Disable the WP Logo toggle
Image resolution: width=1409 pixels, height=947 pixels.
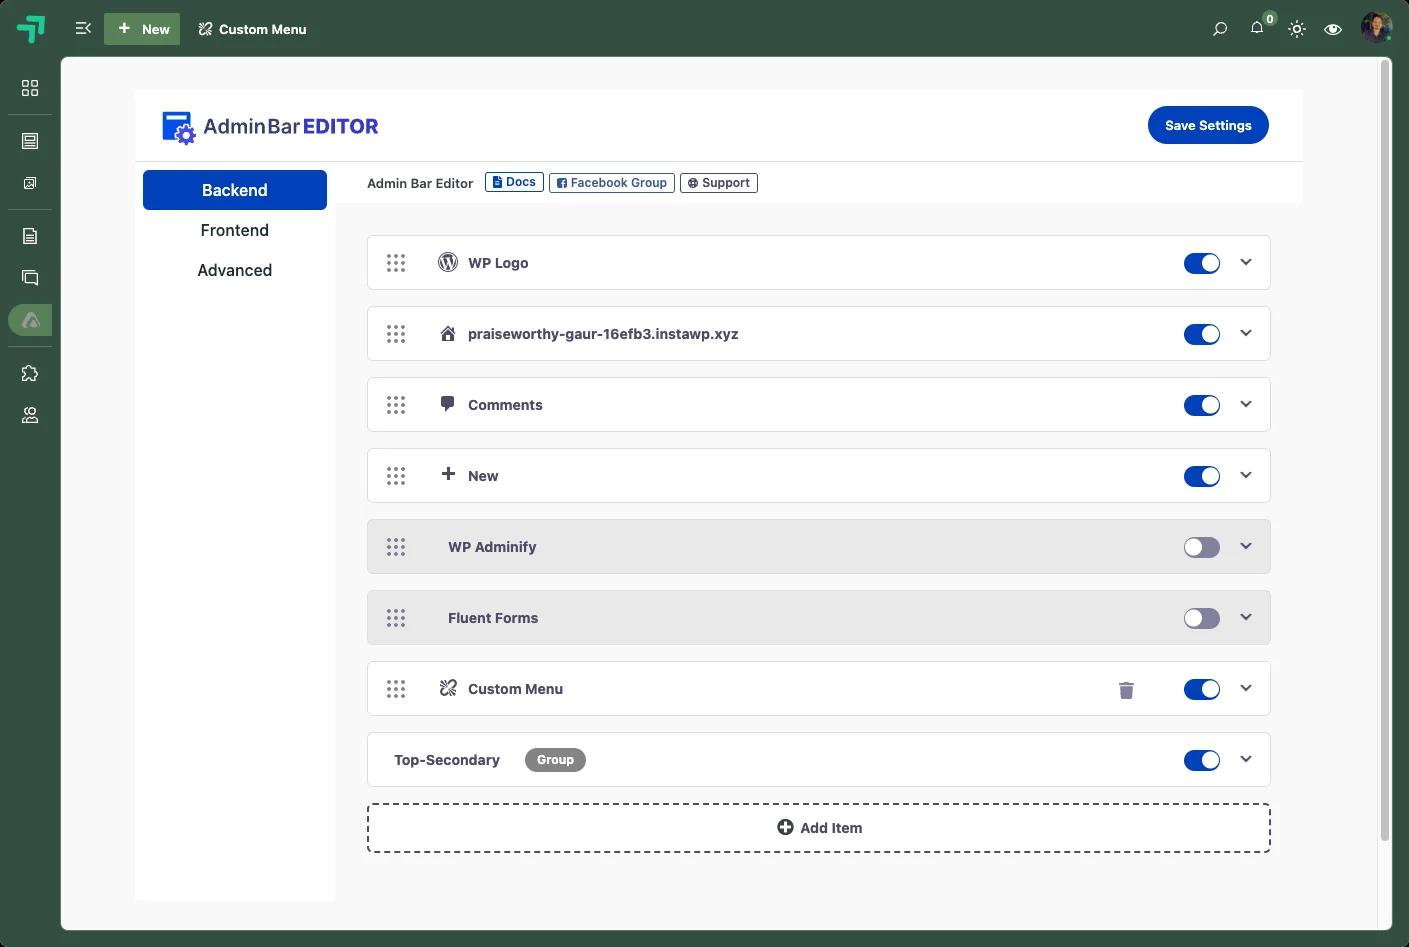pyautogui.click(x=1202, y=263)
